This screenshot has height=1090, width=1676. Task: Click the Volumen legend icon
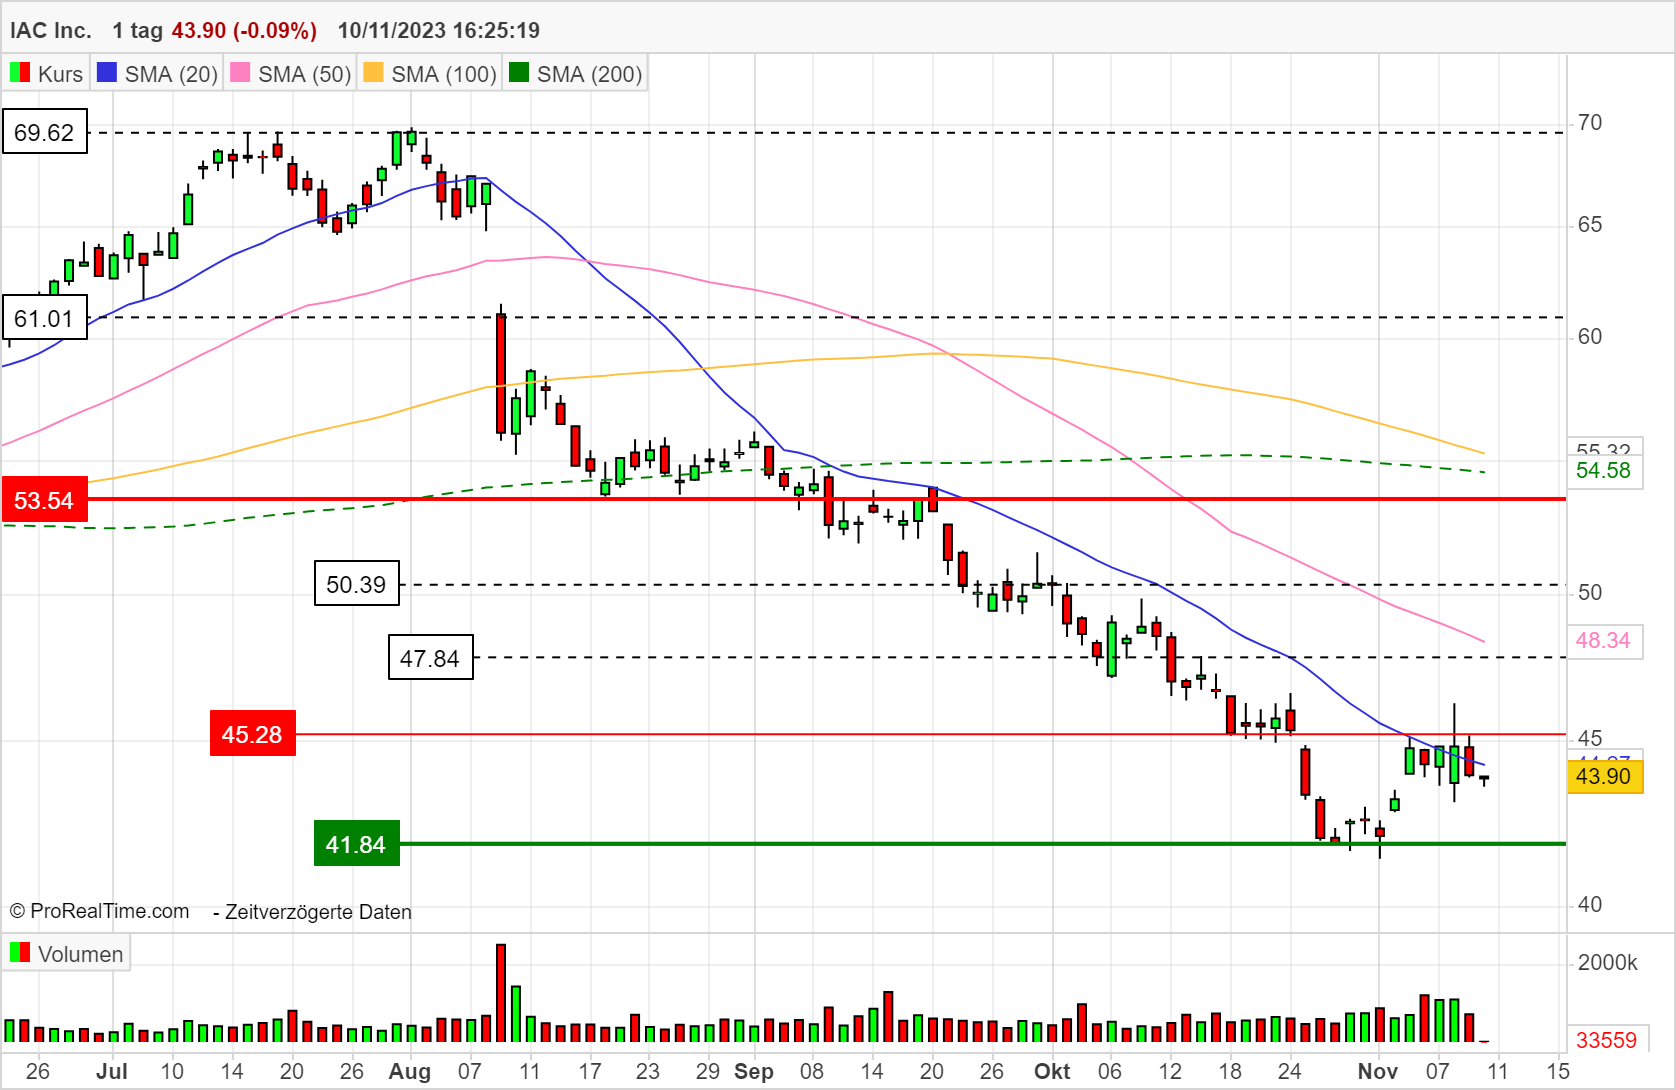20,953
